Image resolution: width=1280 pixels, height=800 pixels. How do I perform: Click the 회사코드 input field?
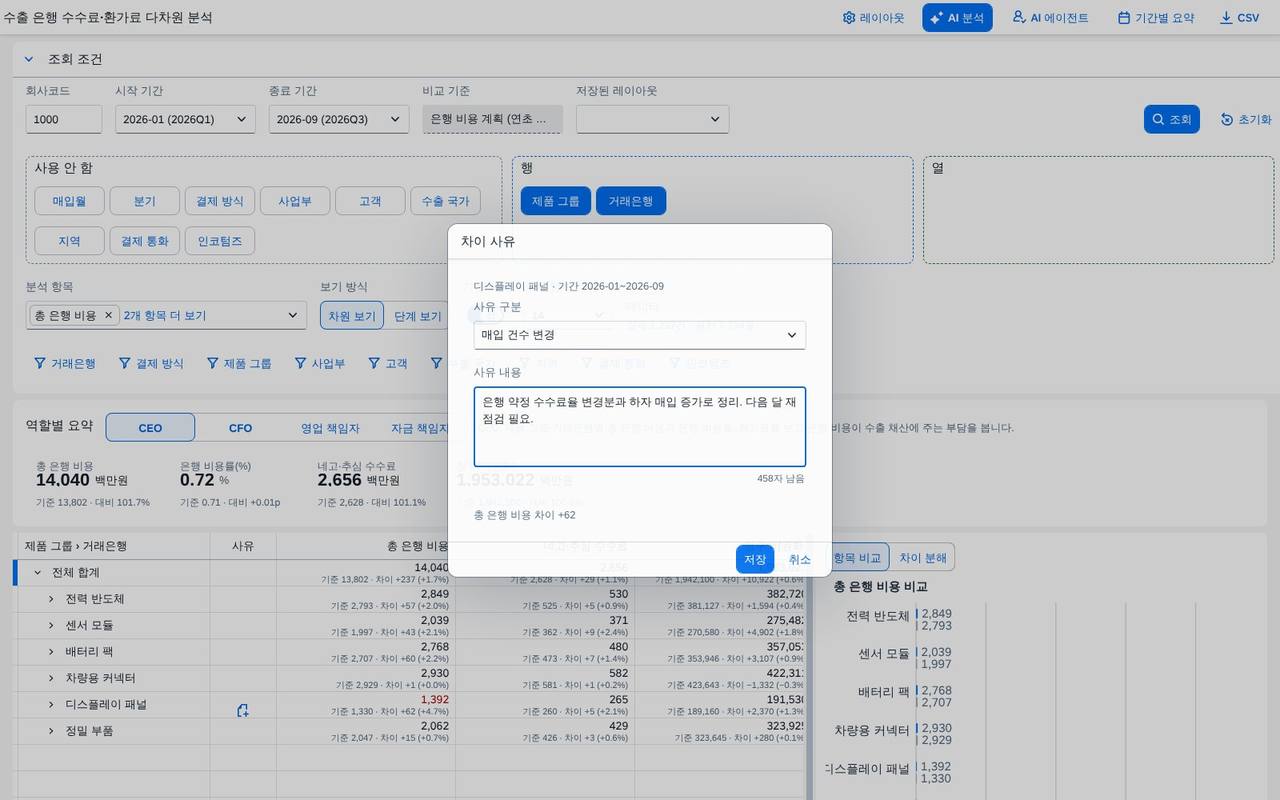(64, 119)
